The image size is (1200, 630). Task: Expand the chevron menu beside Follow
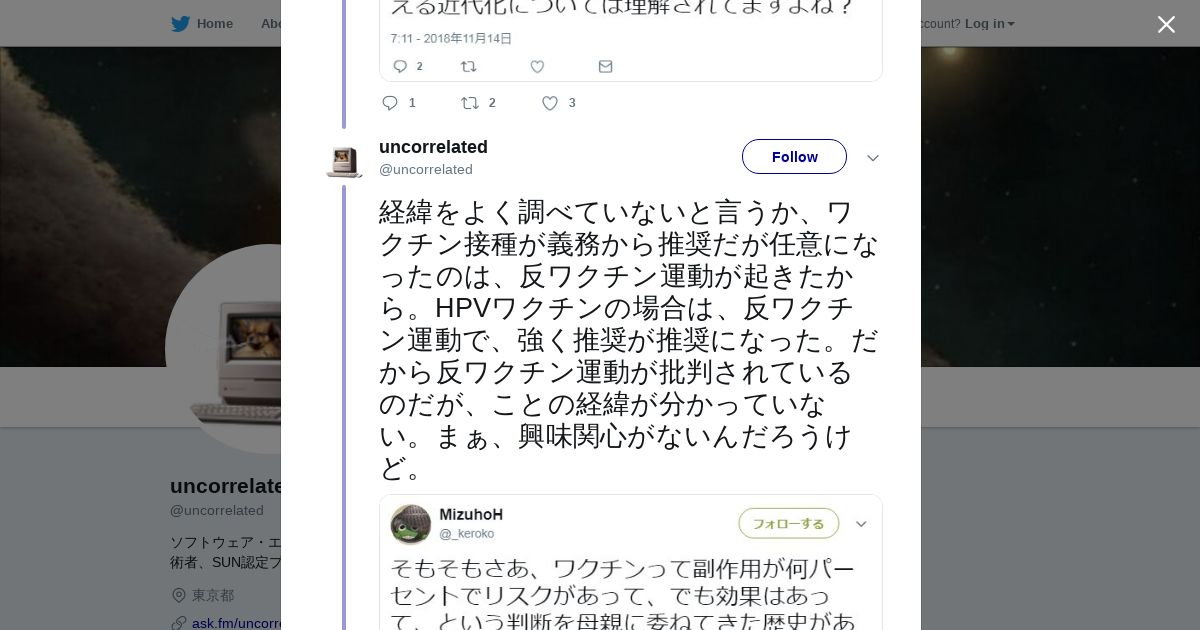pos(873,158)
